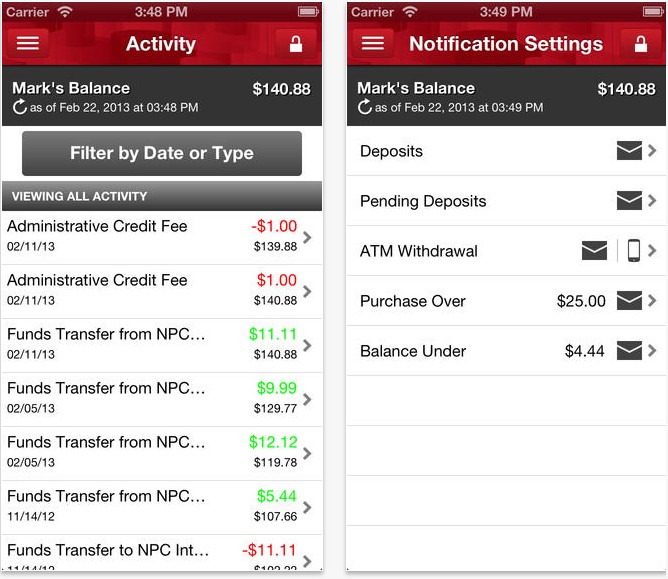The image size is (668, 579).
Task: Tap email envelope icon for Deposits
Action: coord(629,150)
